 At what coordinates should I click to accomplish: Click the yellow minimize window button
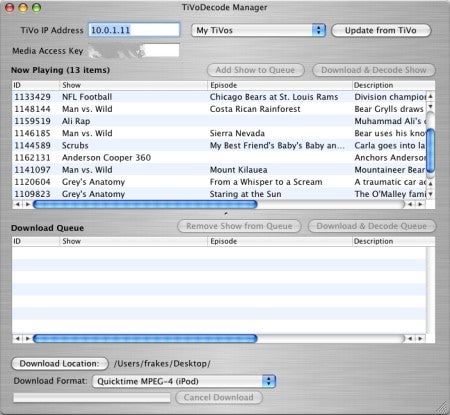pos(23,8)
